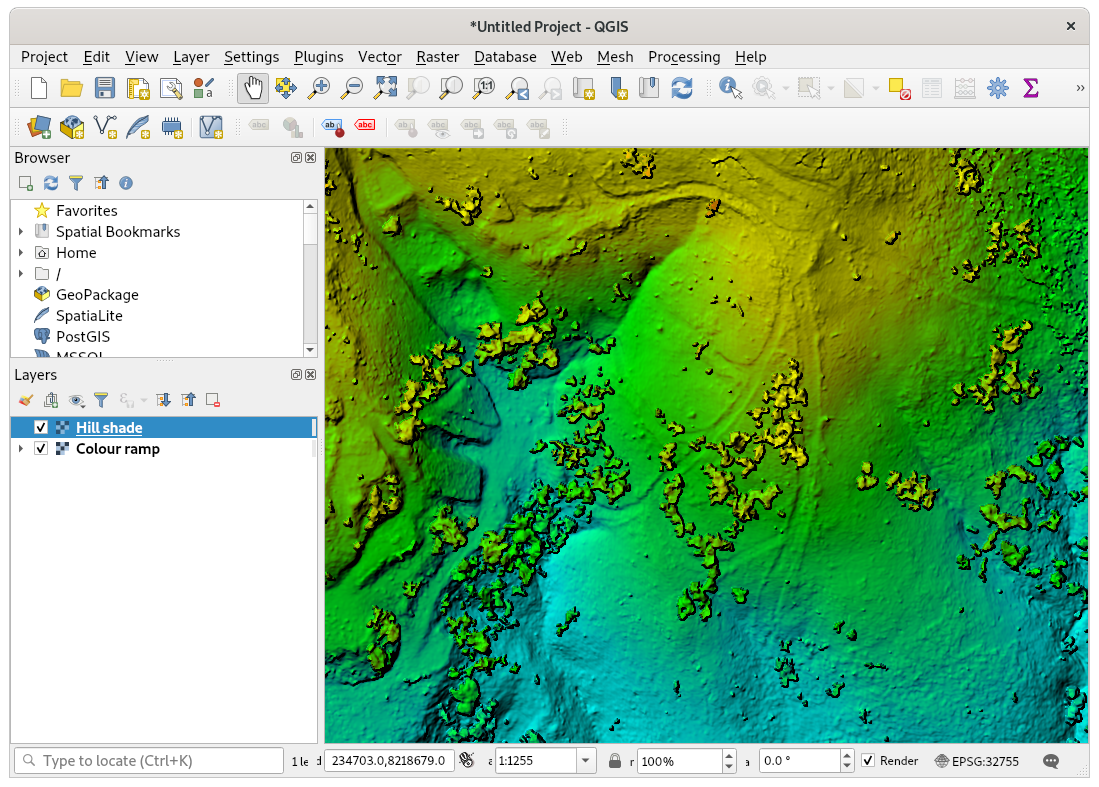Float the Layers panel
The width and height of the screenshot is (1099, 787).
[x=296, y=374]
